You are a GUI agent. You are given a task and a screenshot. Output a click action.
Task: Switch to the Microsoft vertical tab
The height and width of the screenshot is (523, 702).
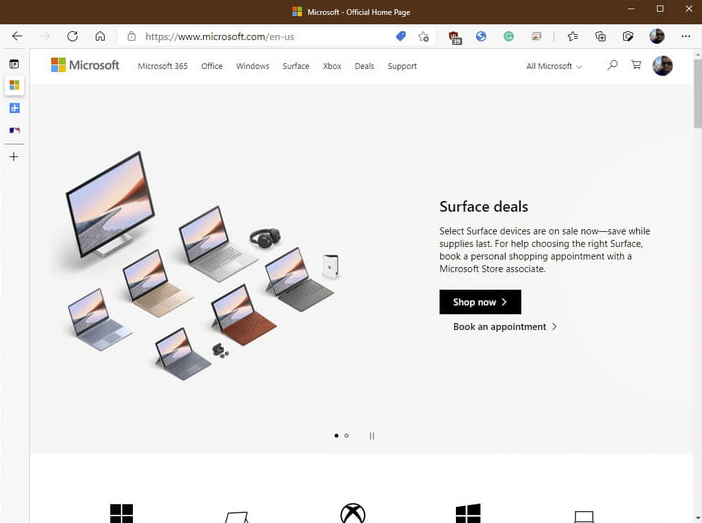[14, 85]
